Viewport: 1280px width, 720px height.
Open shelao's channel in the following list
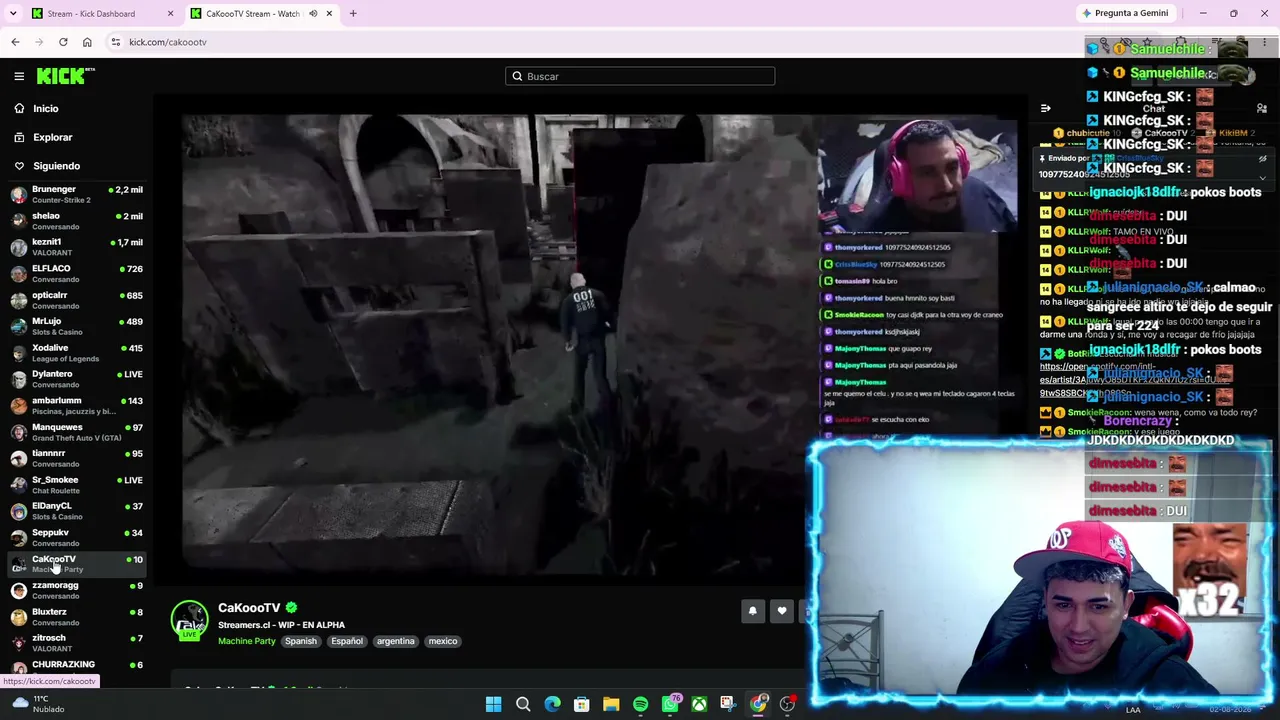76,221
